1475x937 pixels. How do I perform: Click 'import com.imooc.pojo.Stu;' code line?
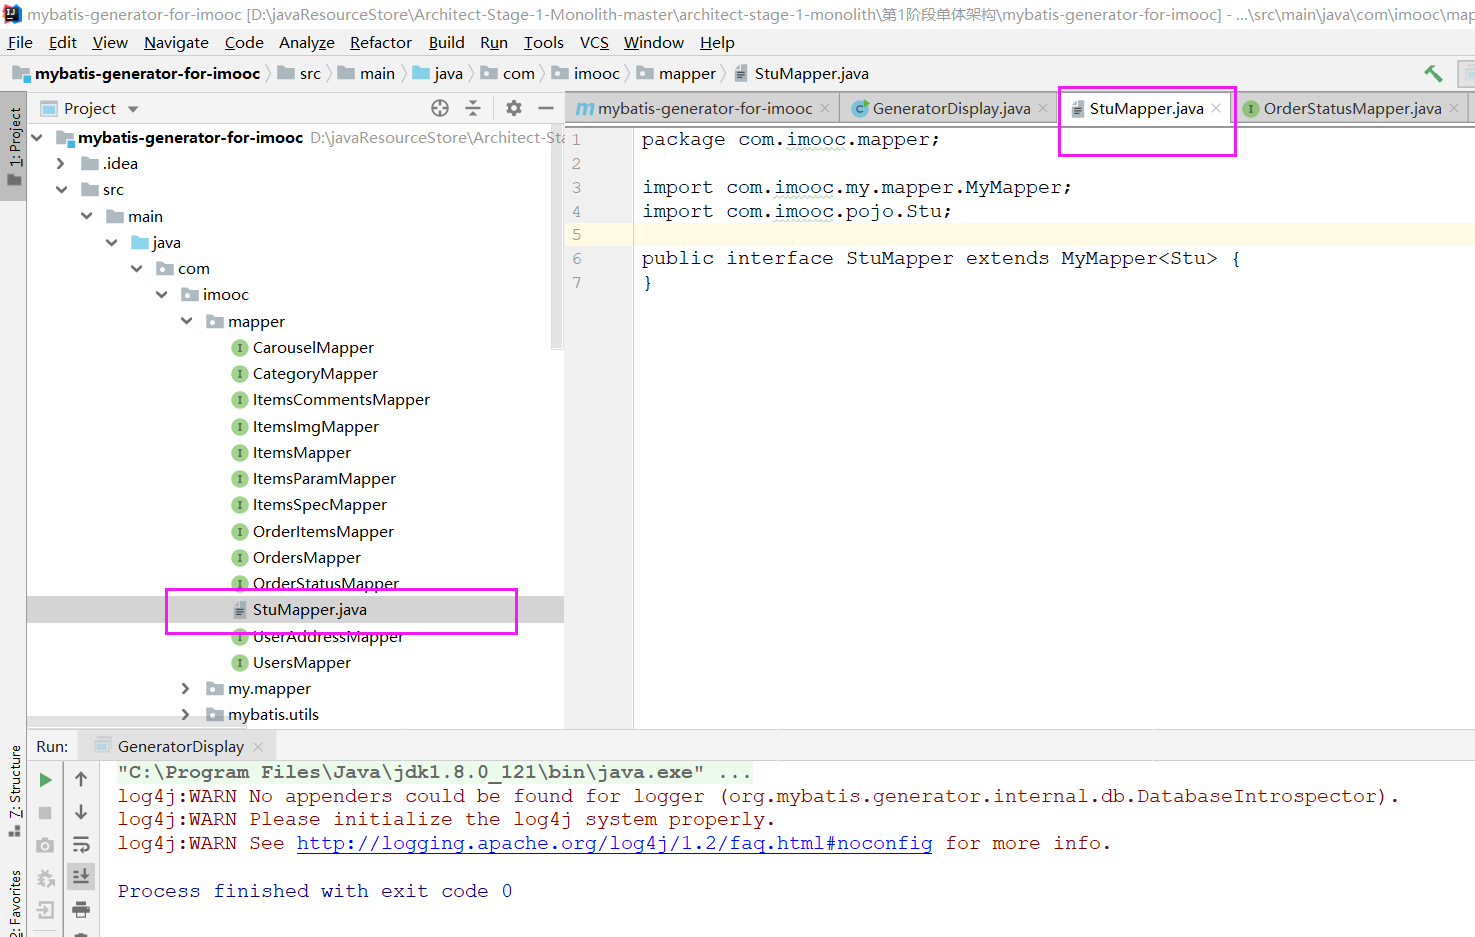(796, 211)
